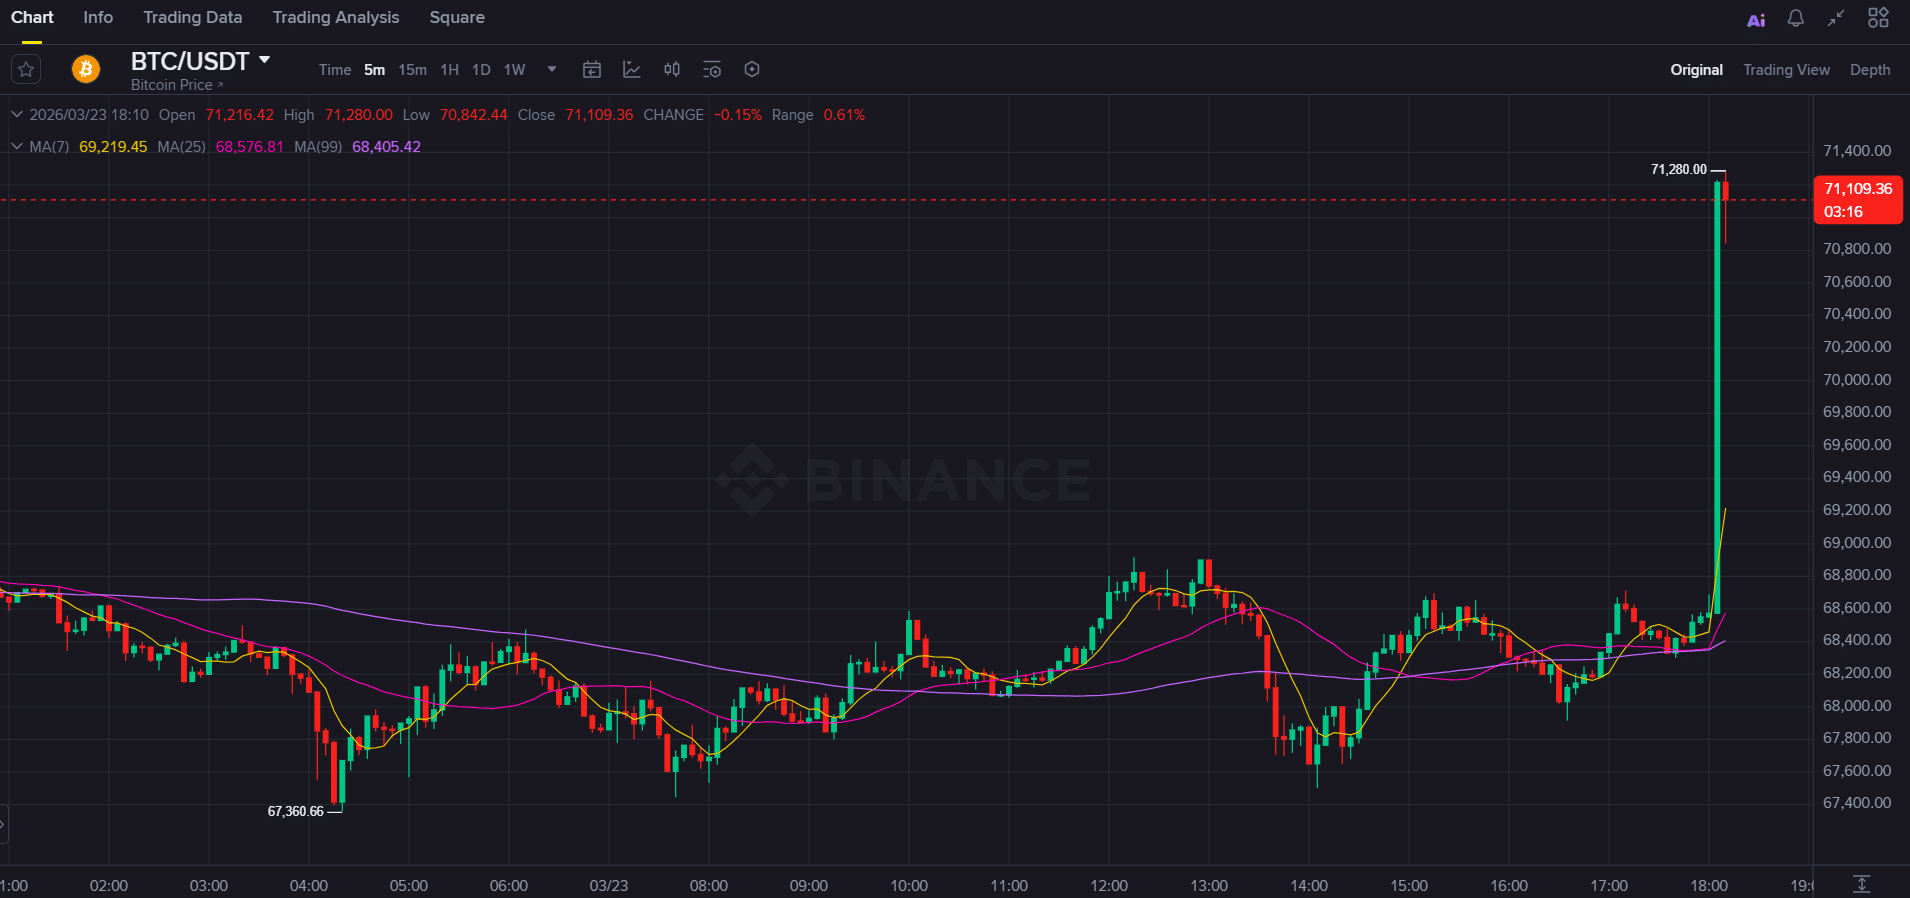
Task: Open the purple Ai assistant icon
Action: [x=1756, y=19]
